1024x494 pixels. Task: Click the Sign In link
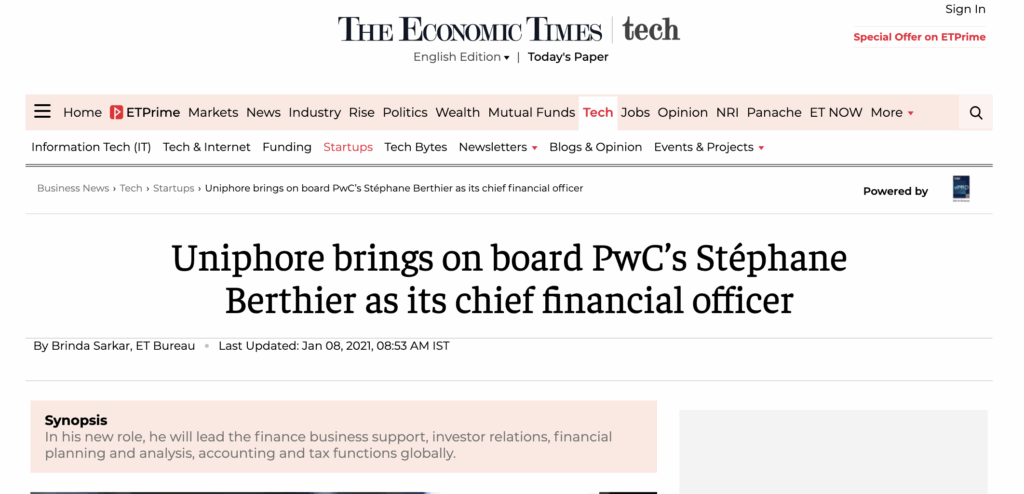pos(965,9)
